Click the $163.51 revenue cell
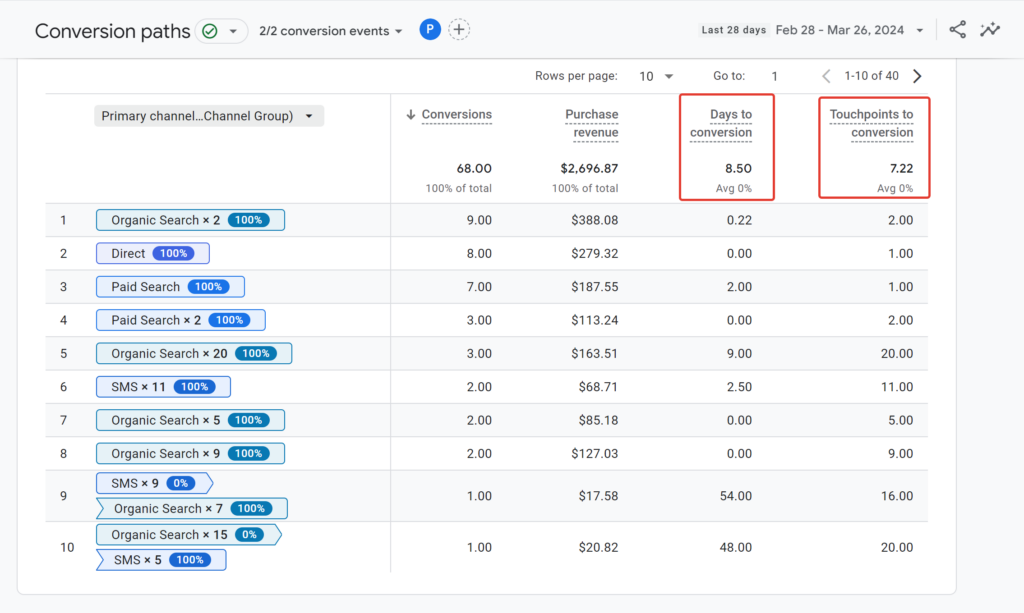1024x613 pixels. (x=594, y=353)
